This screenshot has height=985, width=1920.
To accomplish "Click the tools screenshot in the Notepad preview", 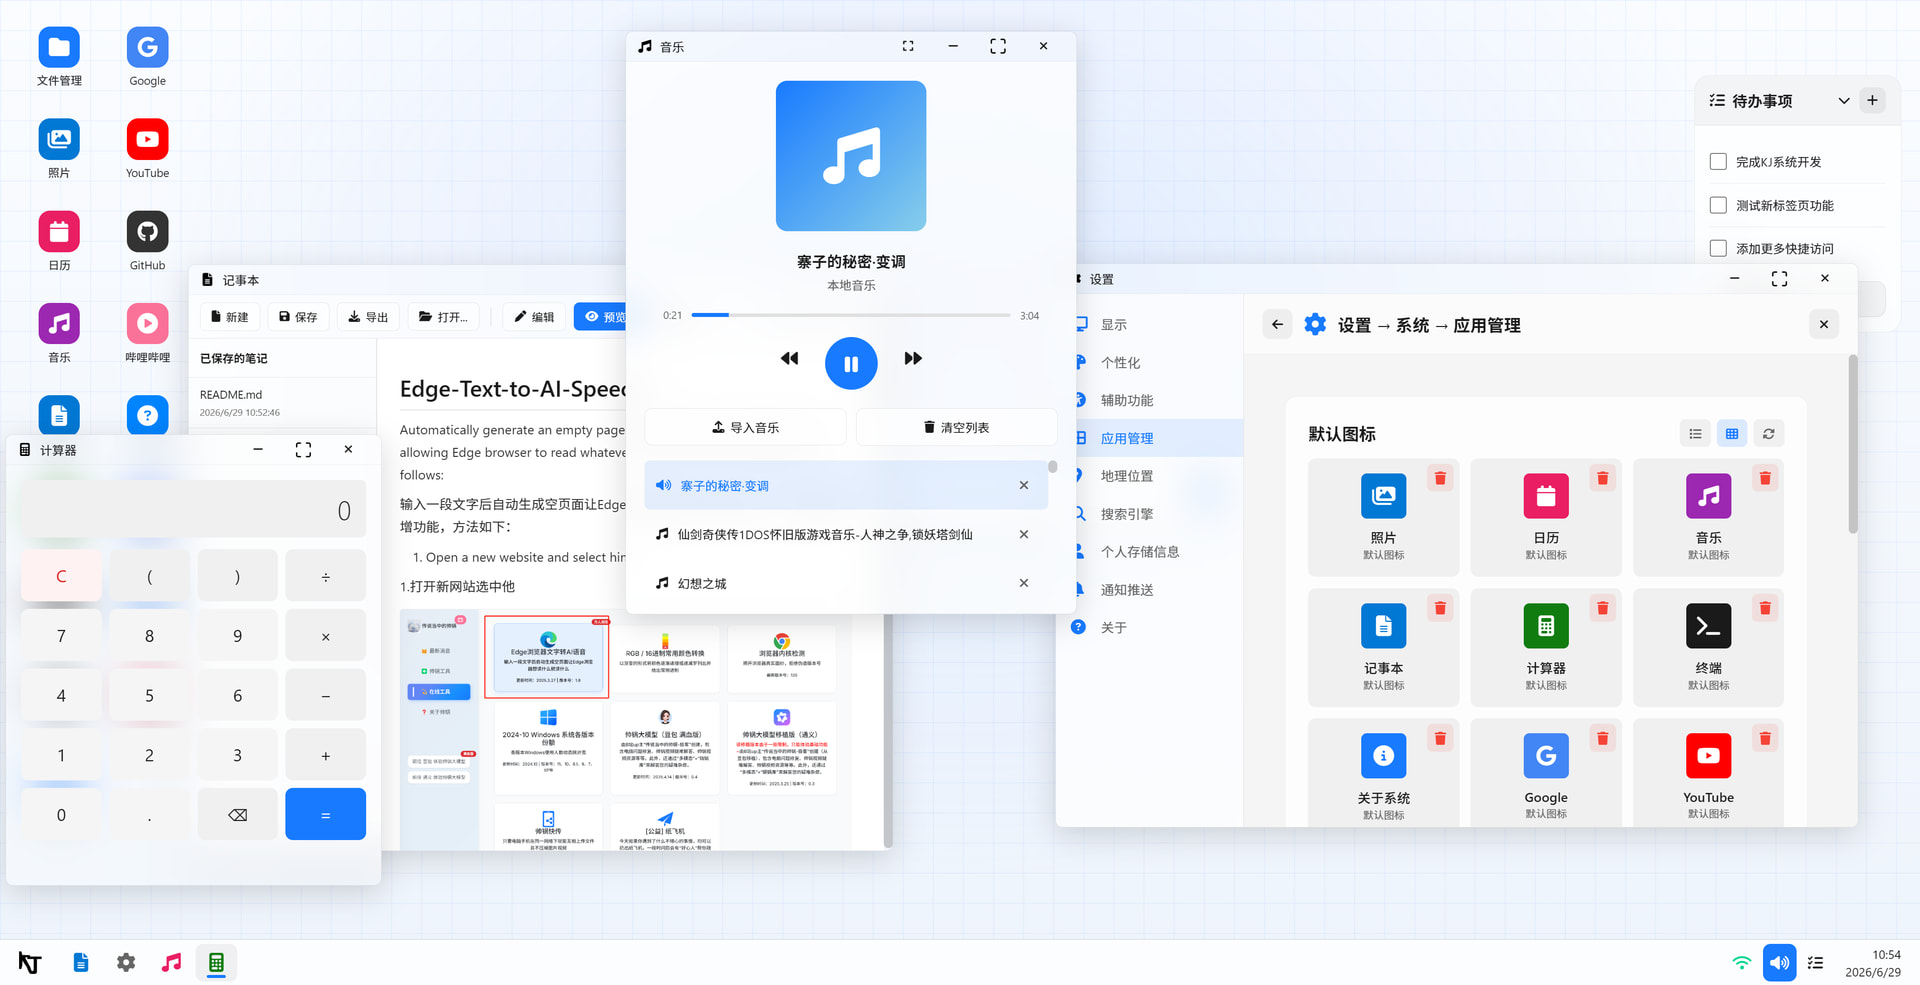I will (625, 728).
